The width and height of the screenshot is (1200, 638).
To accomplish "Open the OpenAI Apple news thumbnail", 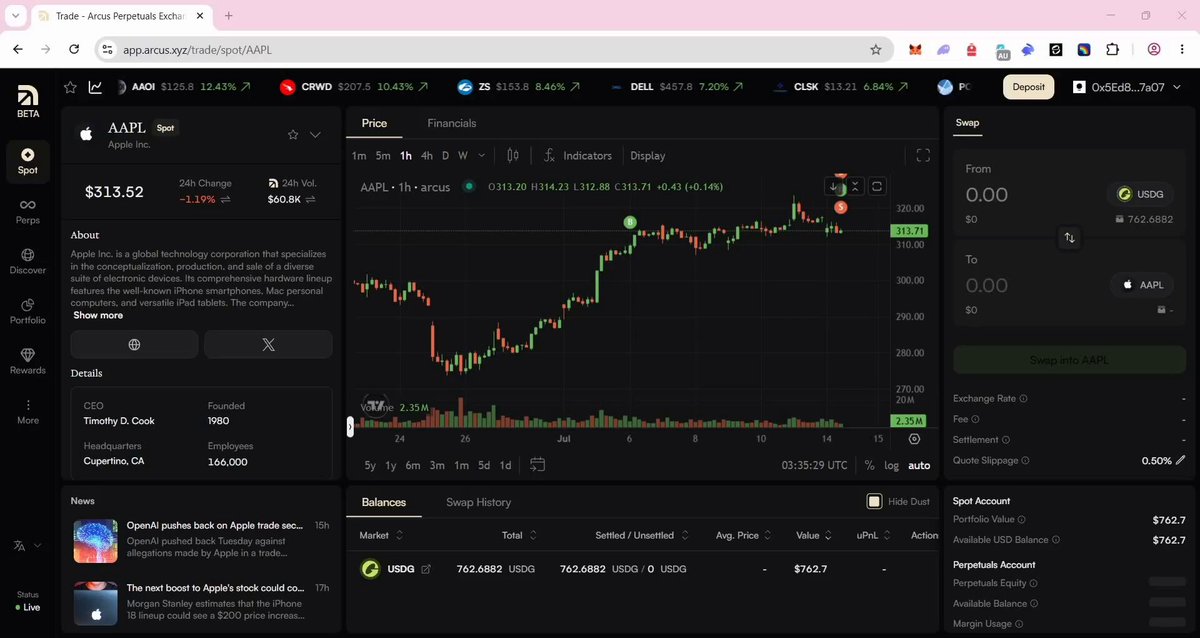I will pos(96,541).
